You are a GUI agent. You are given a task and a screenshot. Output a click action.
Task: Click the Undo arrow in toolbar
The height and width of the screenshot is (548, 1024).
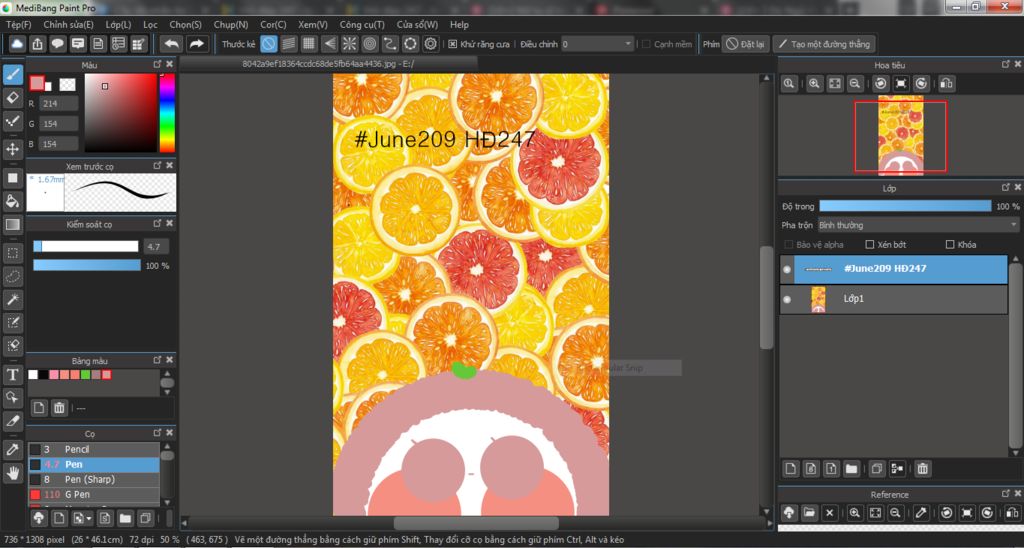click(172, 44)
